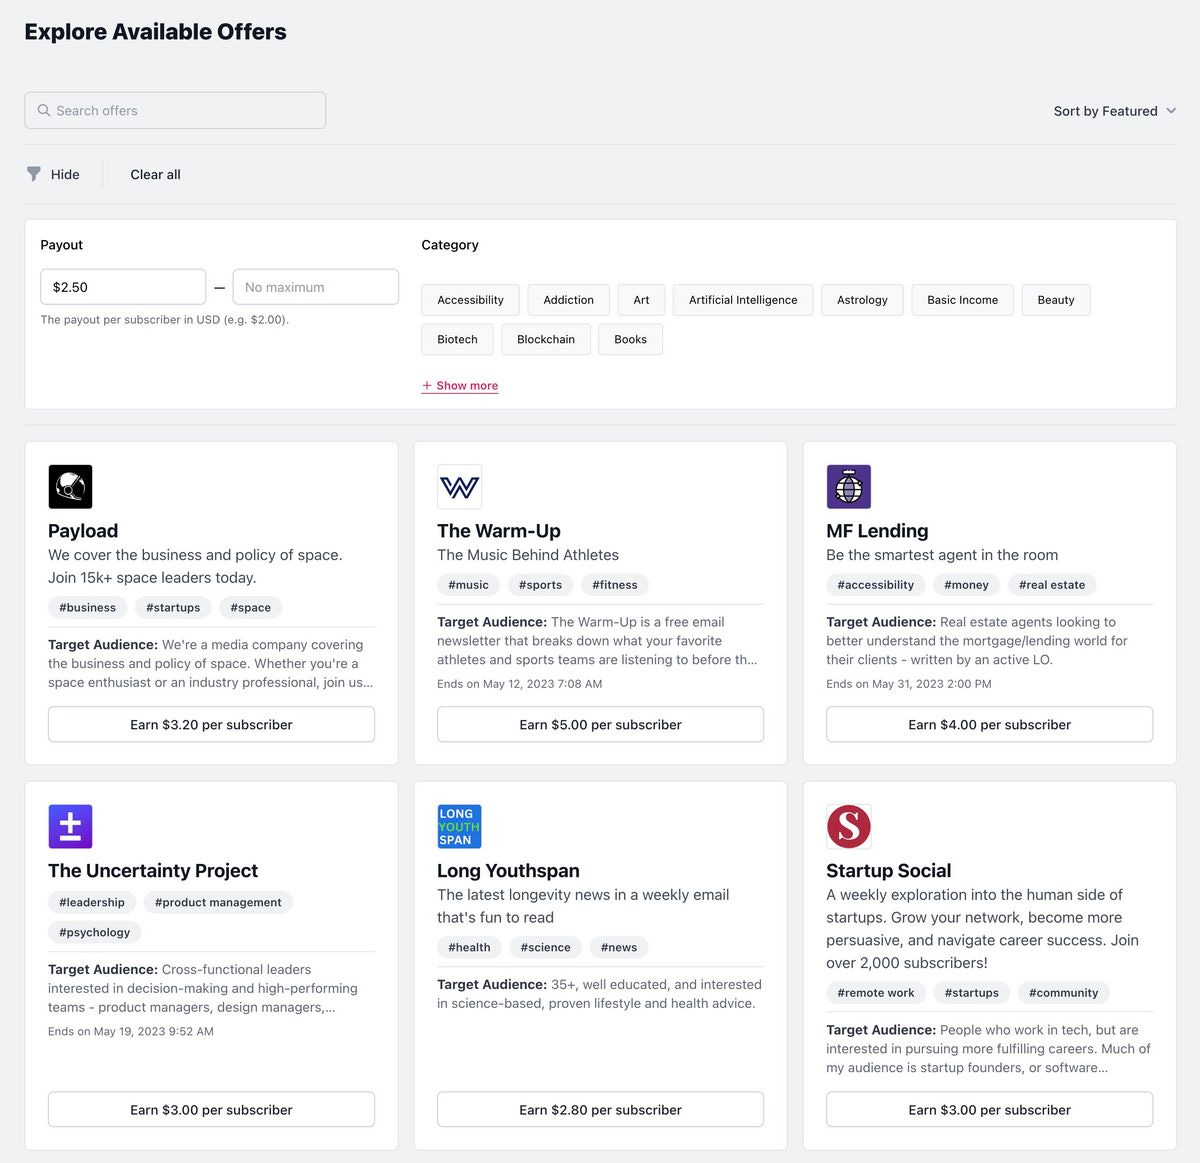Click The Uncertainty Project plus-minus logo
This screenshot has height=1163, width=1200.
point(70,827)
